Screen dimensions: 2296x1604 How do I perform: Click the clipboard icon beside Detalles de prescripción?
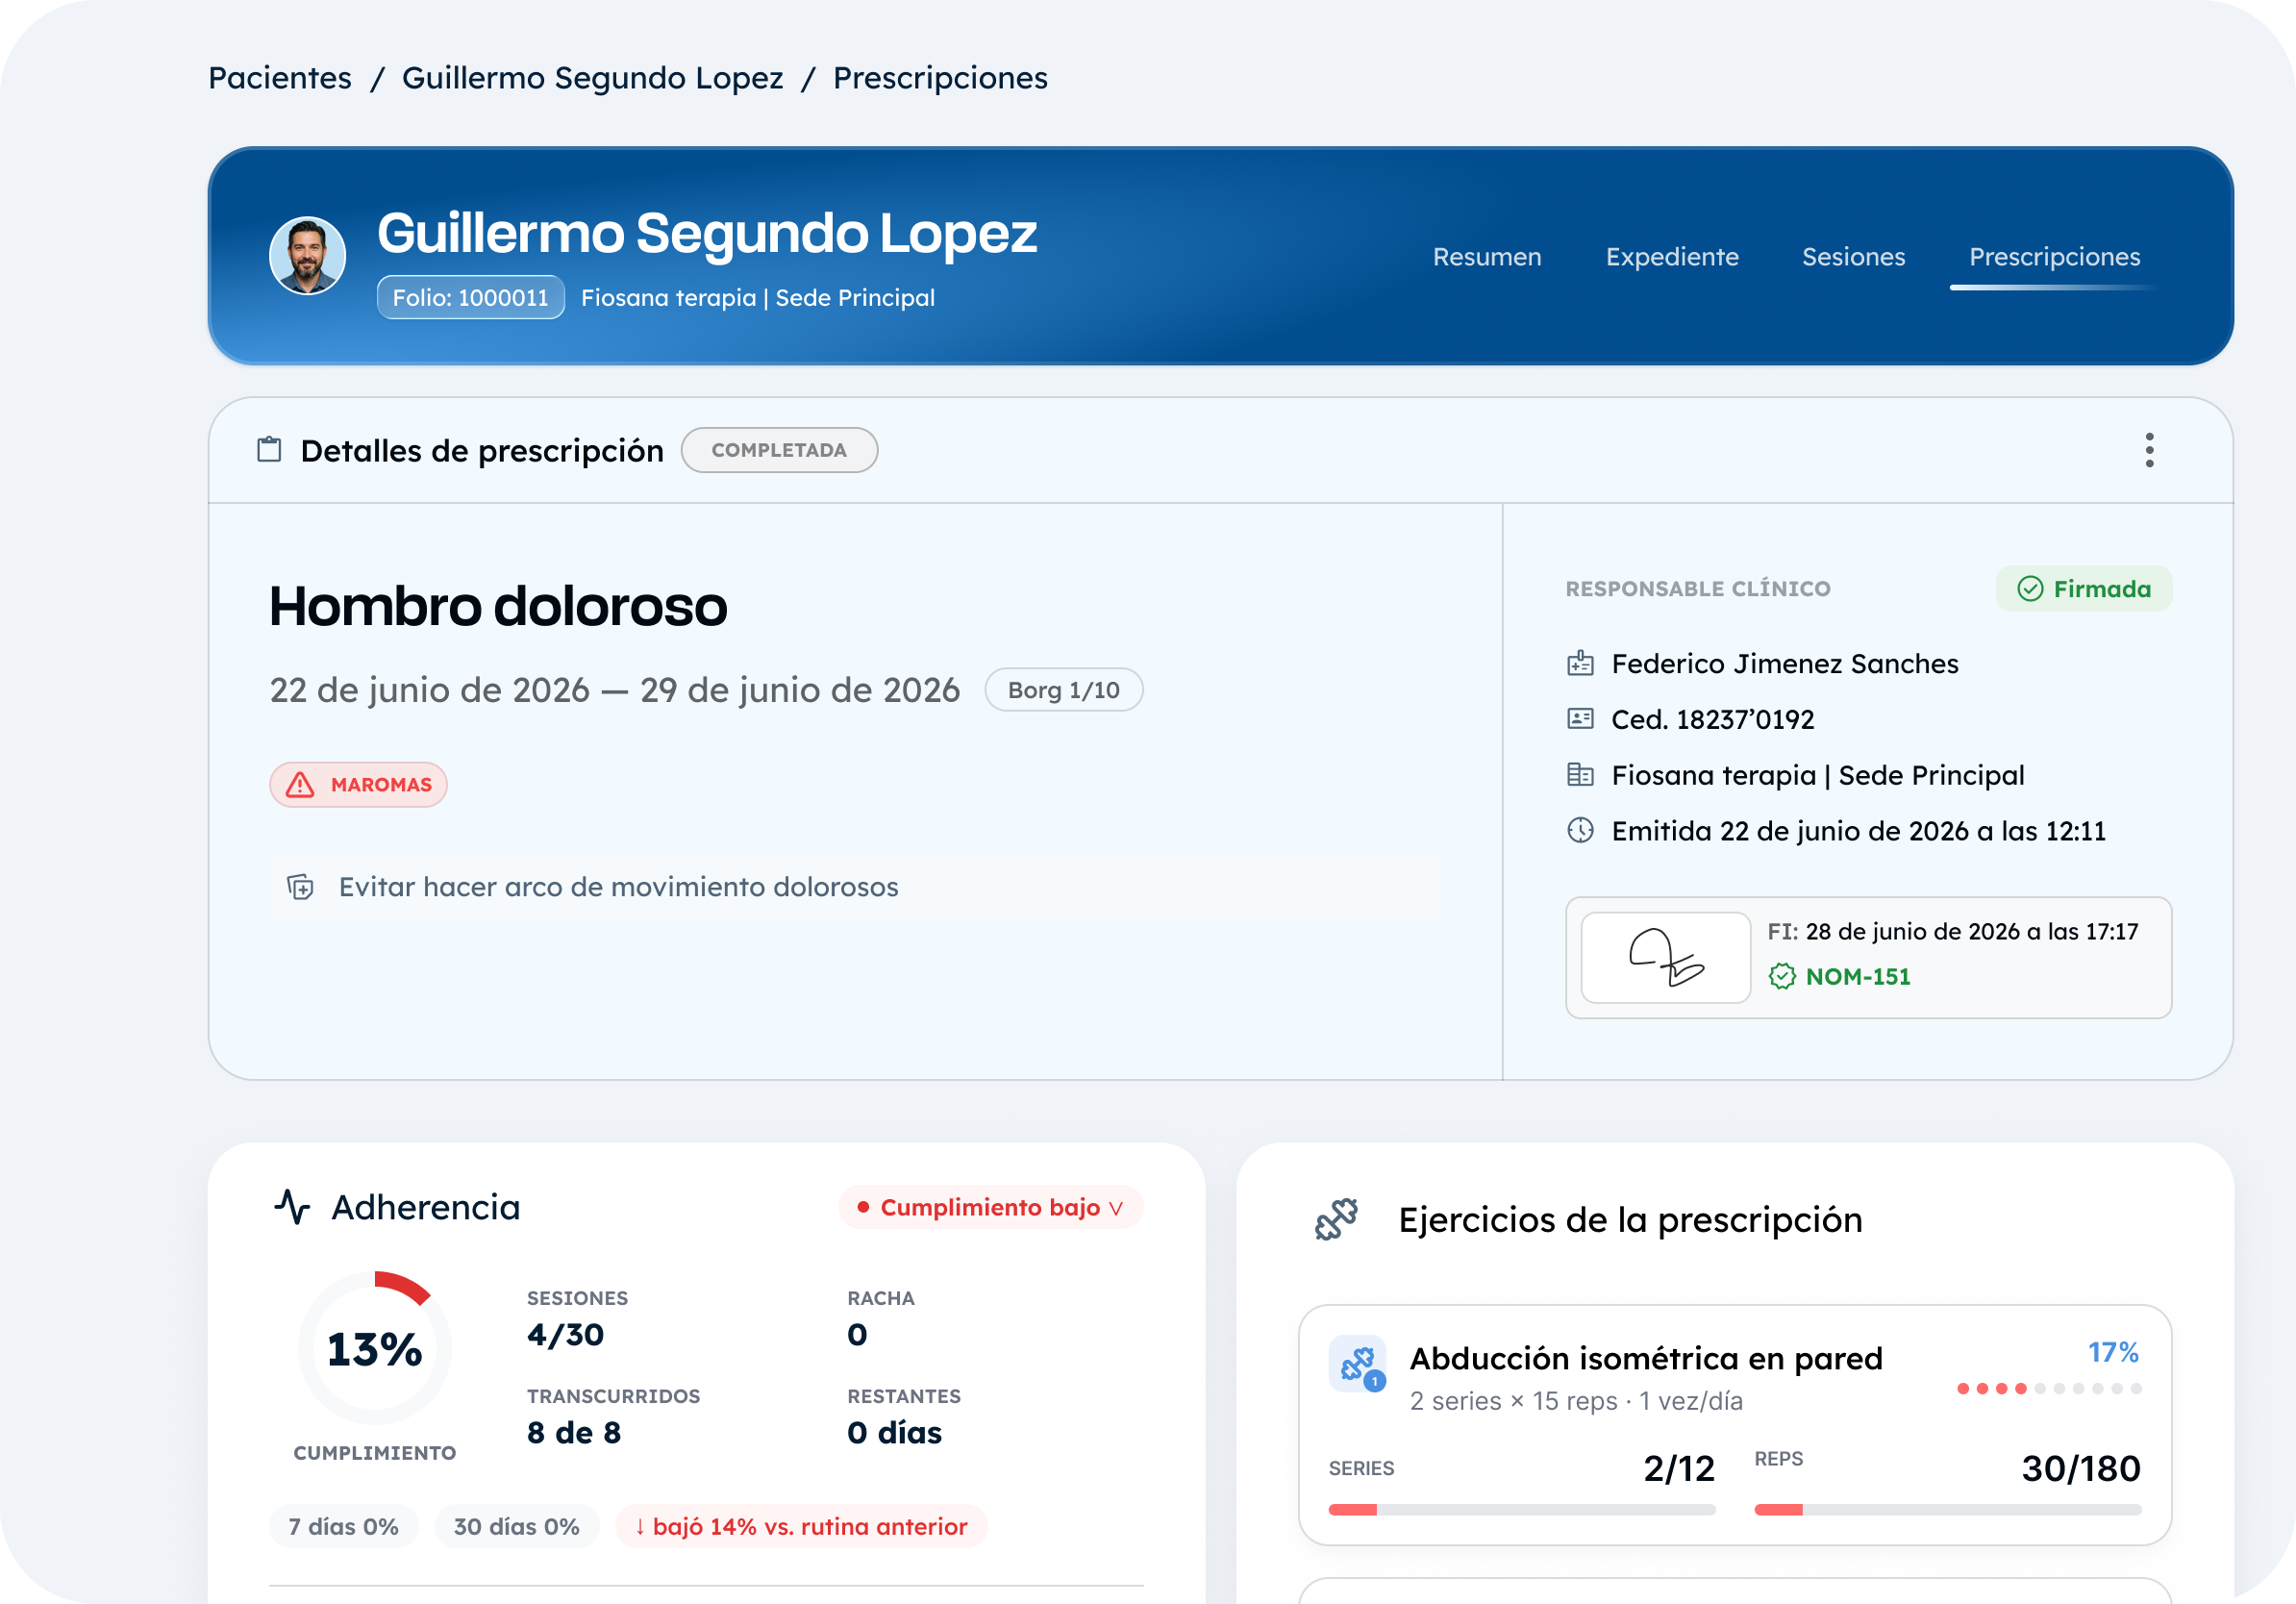click(269, 450)
